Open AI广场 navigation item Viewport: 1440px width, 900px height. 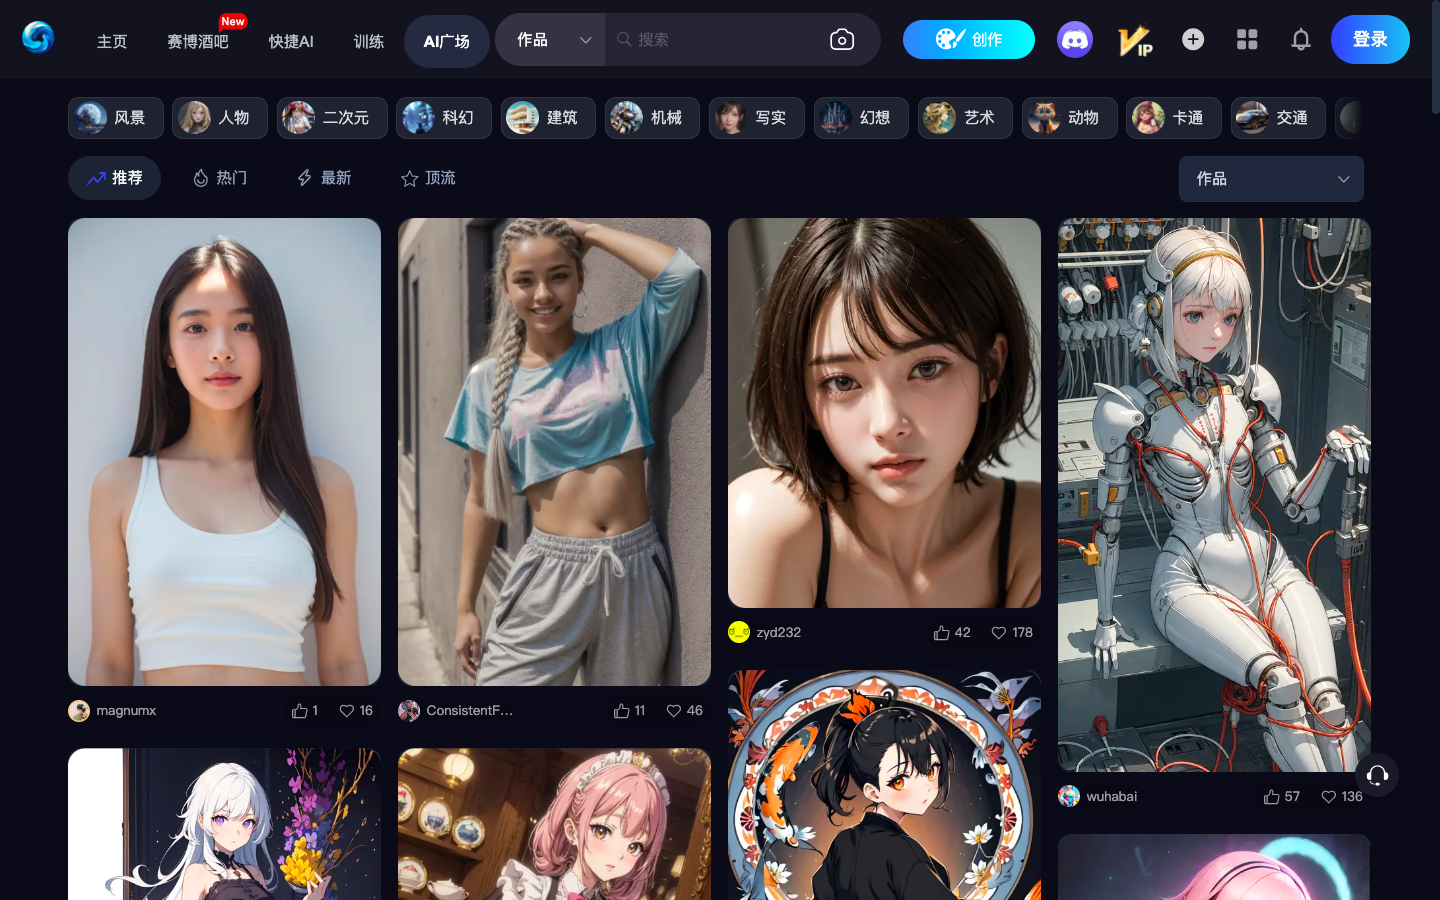tap(447, 41)
